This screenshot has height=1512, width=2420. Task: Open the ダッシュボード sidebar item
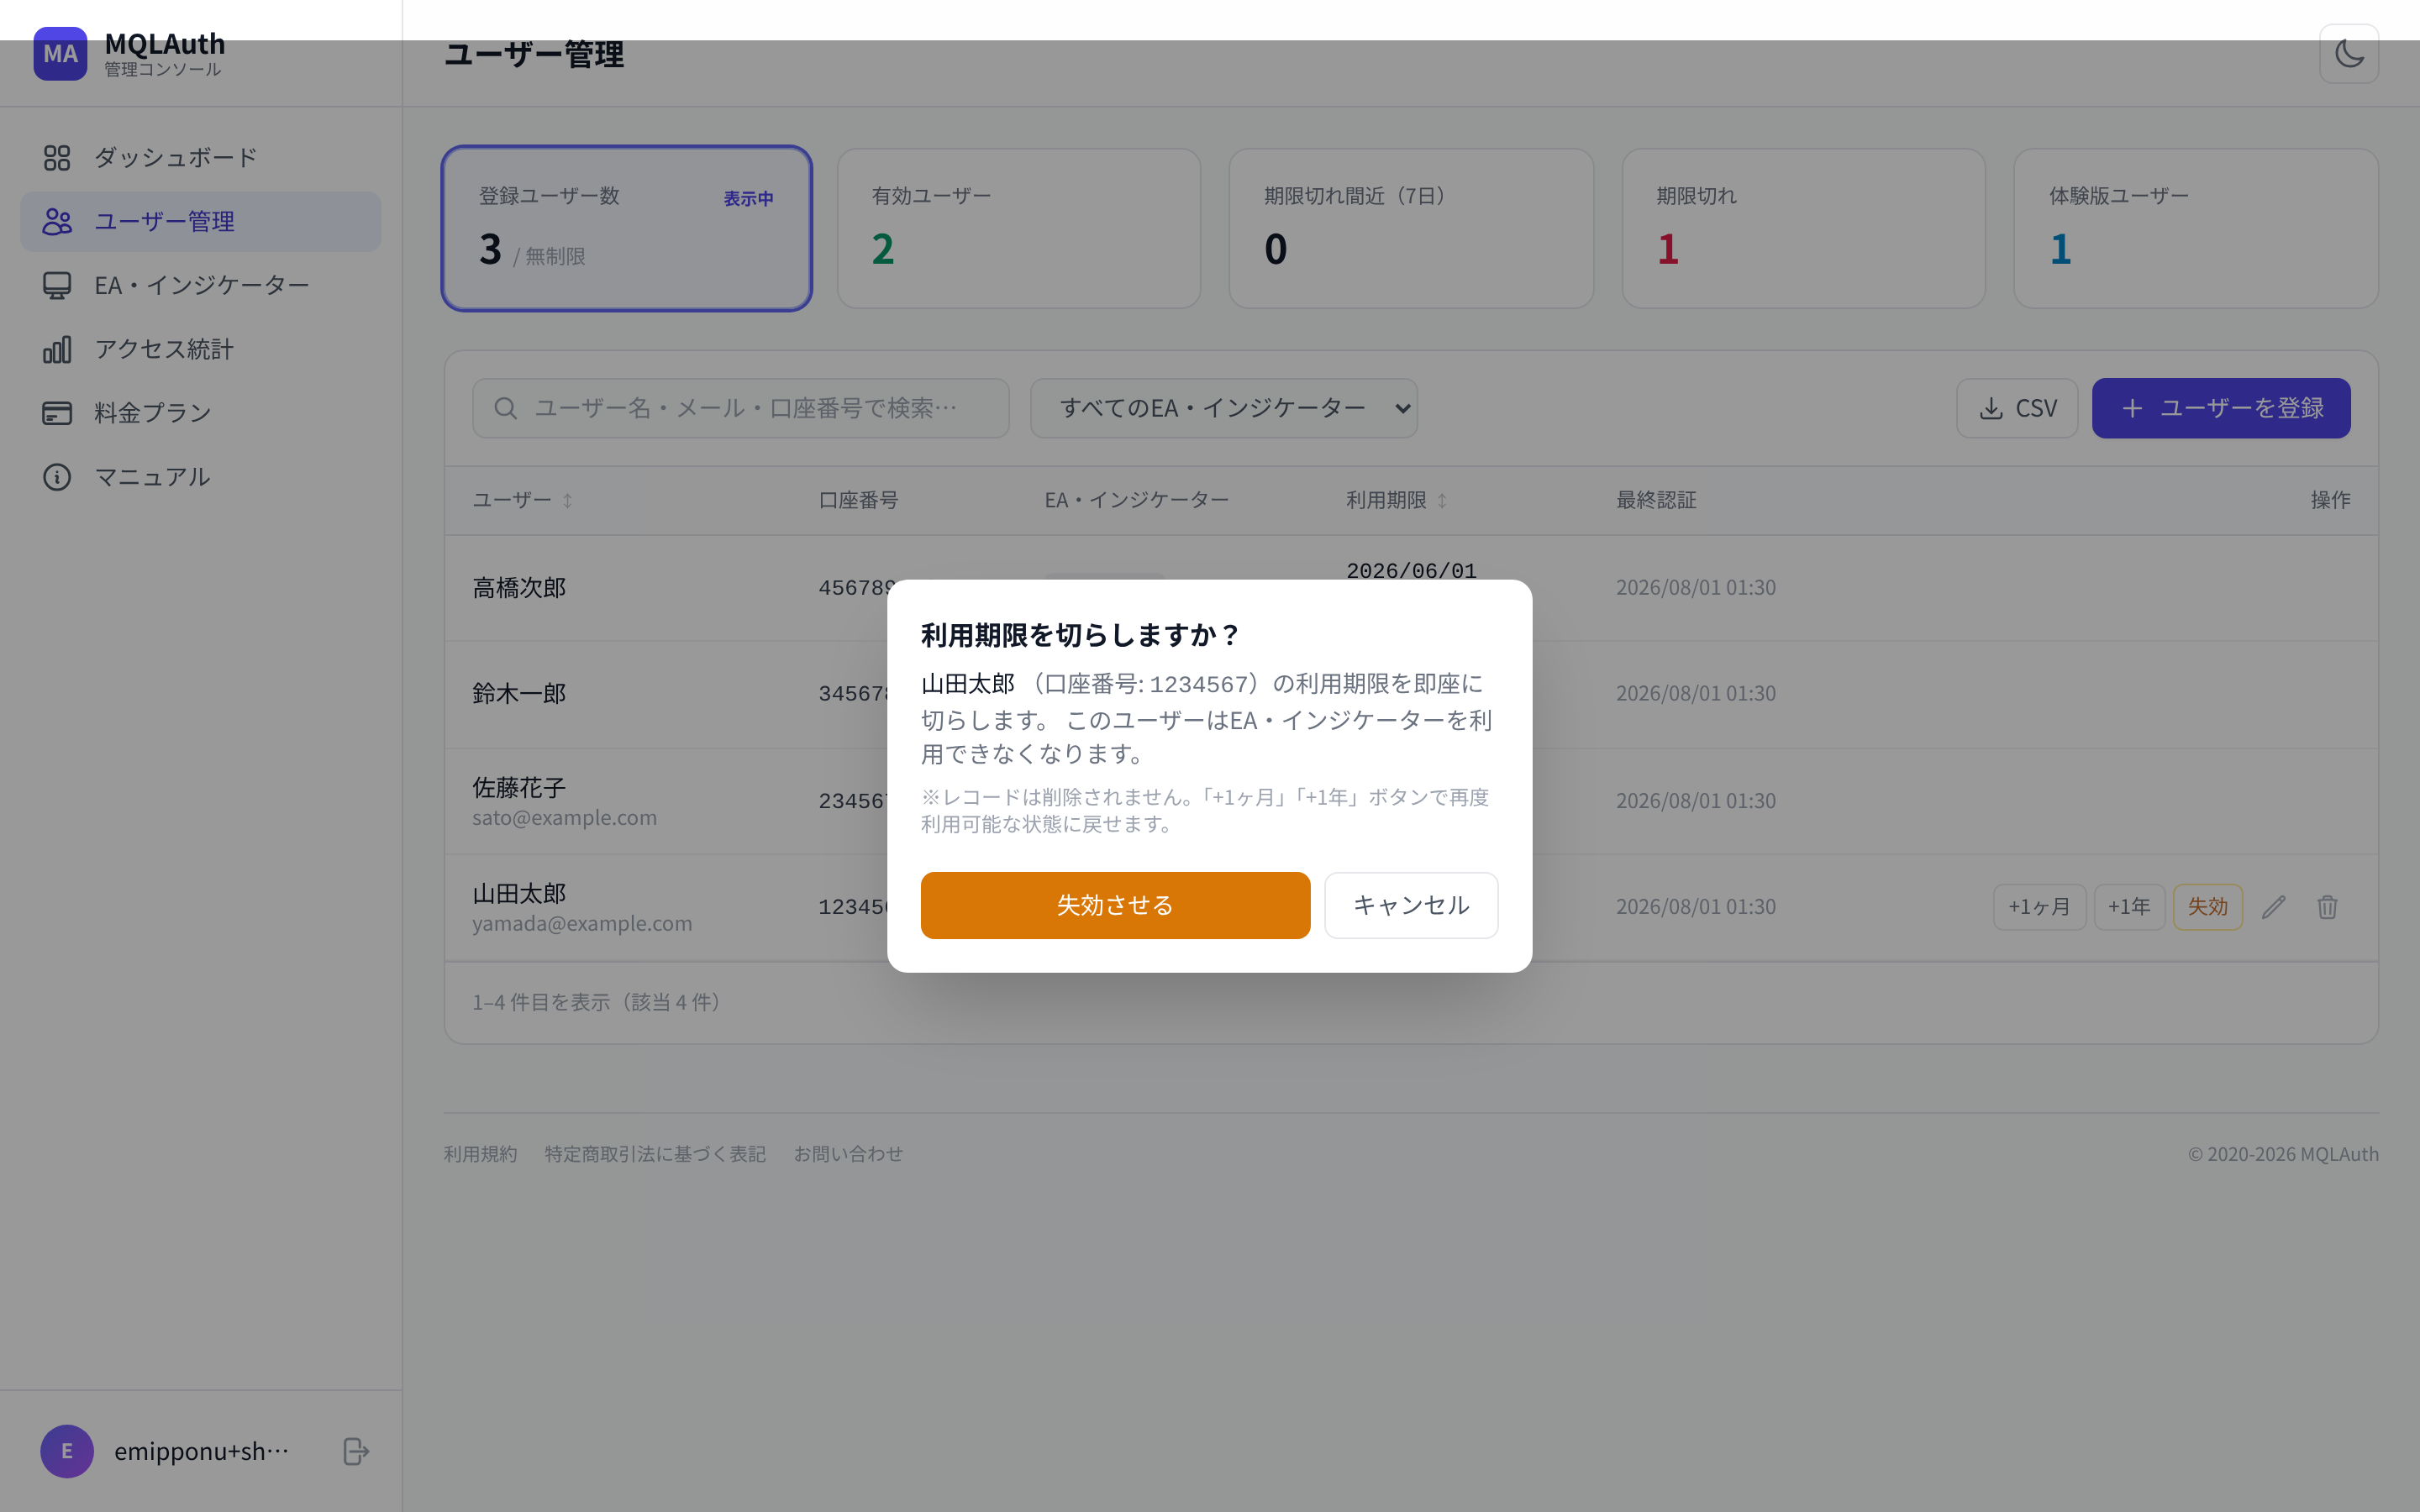tap(200, 157)
